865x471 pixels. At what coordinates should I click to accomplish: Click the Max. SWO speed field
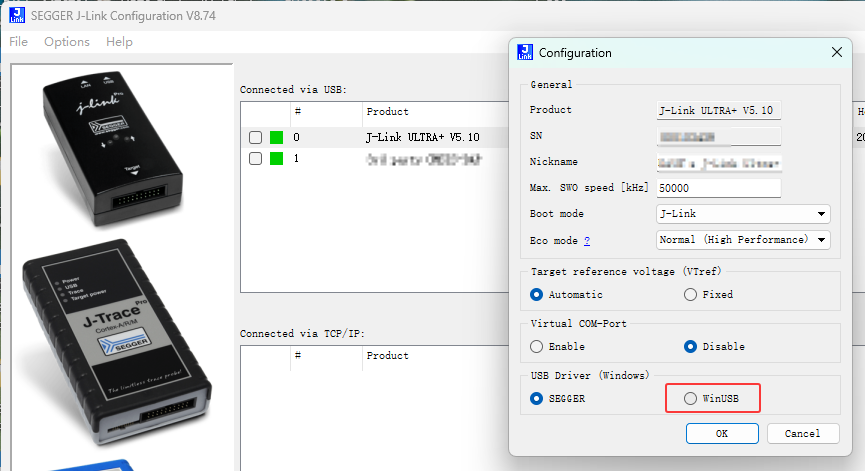[718, 188]
